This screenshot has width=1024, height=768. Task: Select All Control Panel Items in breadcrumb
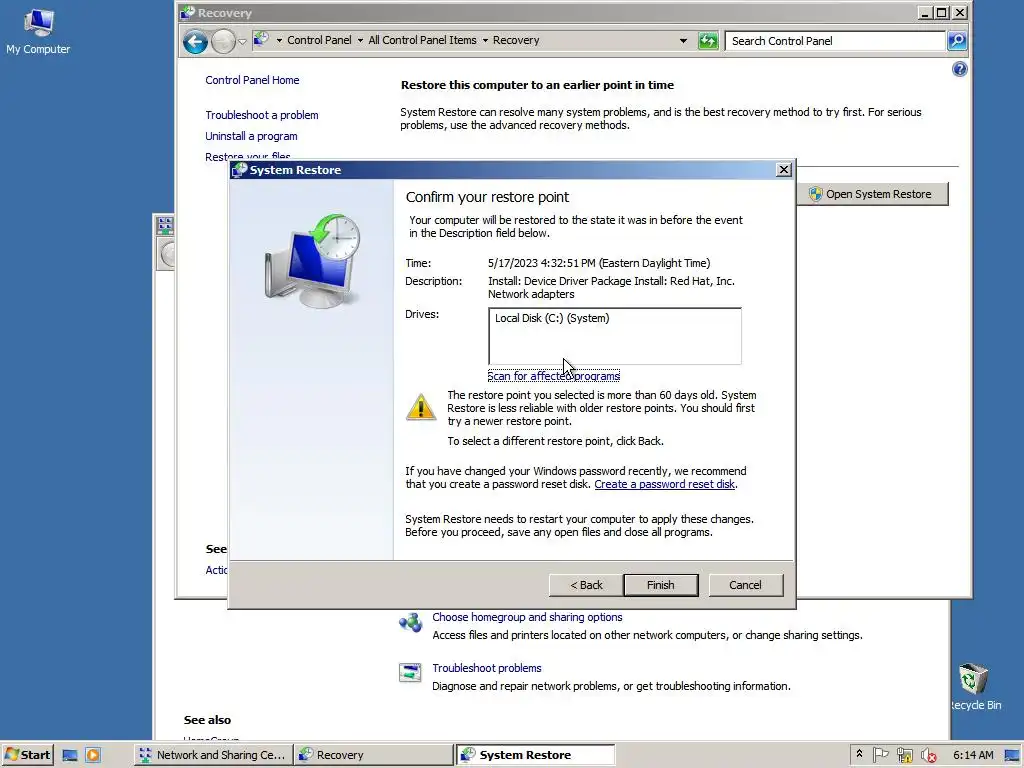pyautogui.click(x=423, y=40)
